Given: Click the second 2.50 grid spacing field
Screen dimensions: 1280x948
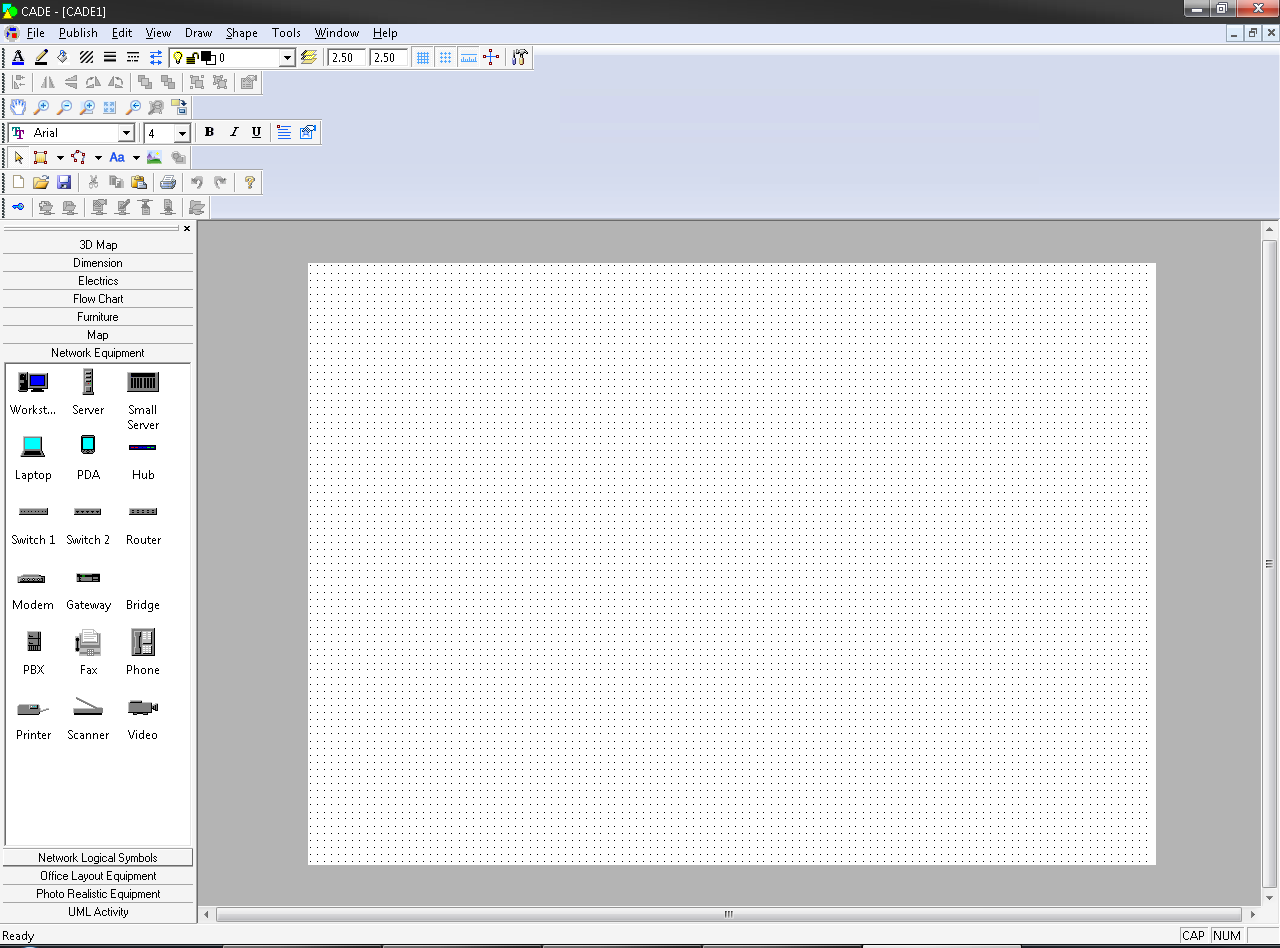Looking at the screenshot, I should (x=389, y=58).
